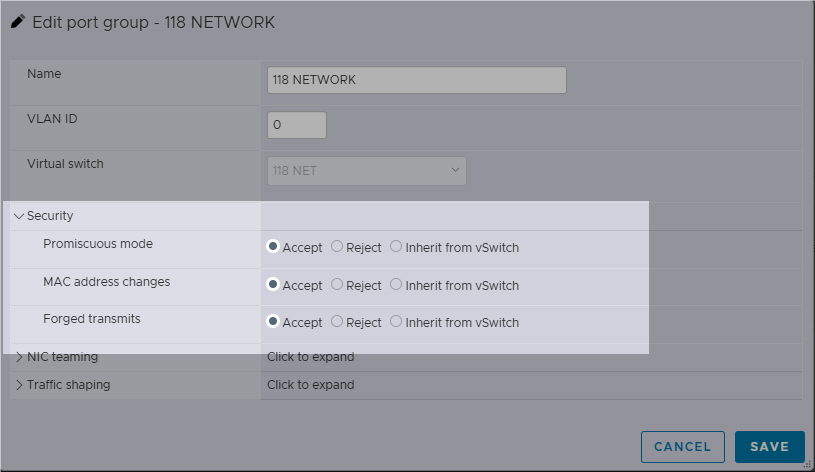This screenshot has width=815, height=472.
Task: Expand the Traffic shaping section
Action: point(19,385)
